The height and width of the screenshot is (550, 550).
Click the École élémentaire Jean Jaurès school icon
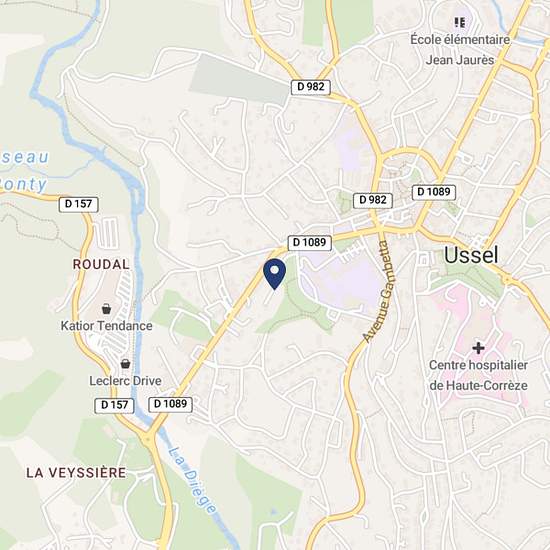(460, 23)
